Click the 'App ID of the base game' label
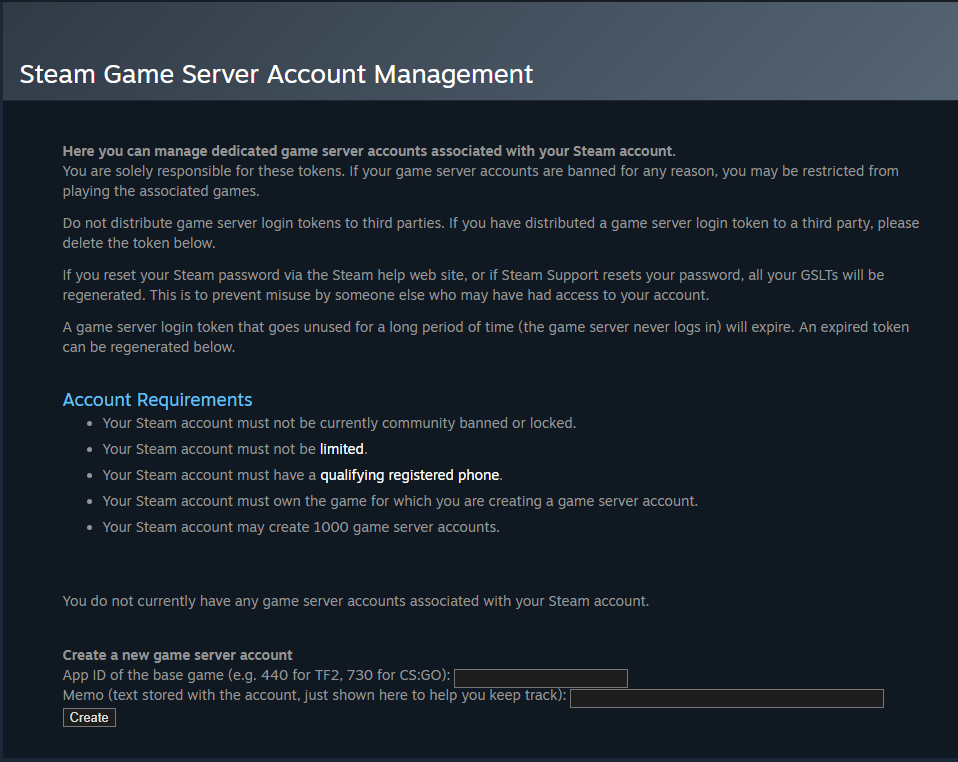The width and height of the screenshot is (958, 762). point(256,675)
